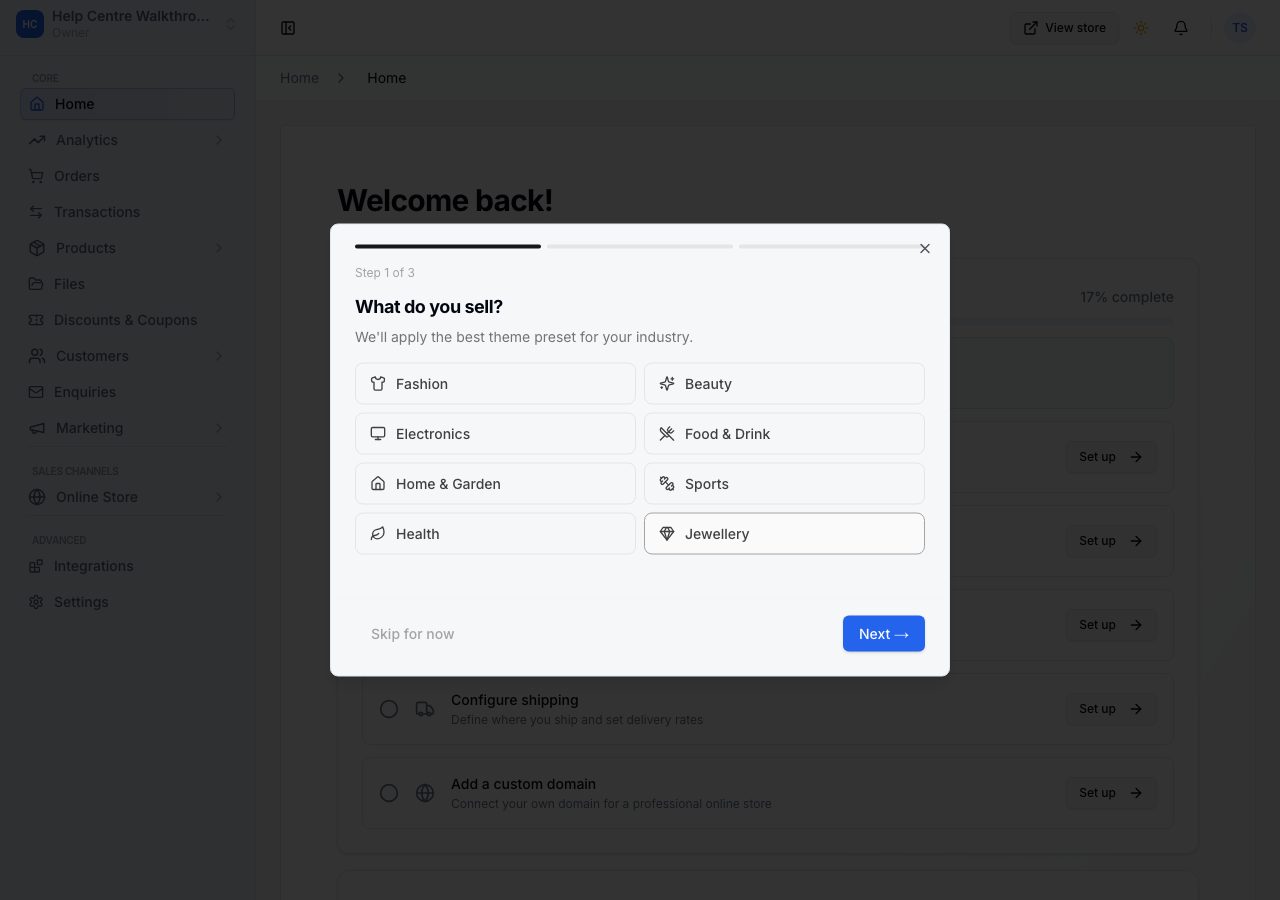Go to Customers section

[127, 356]
